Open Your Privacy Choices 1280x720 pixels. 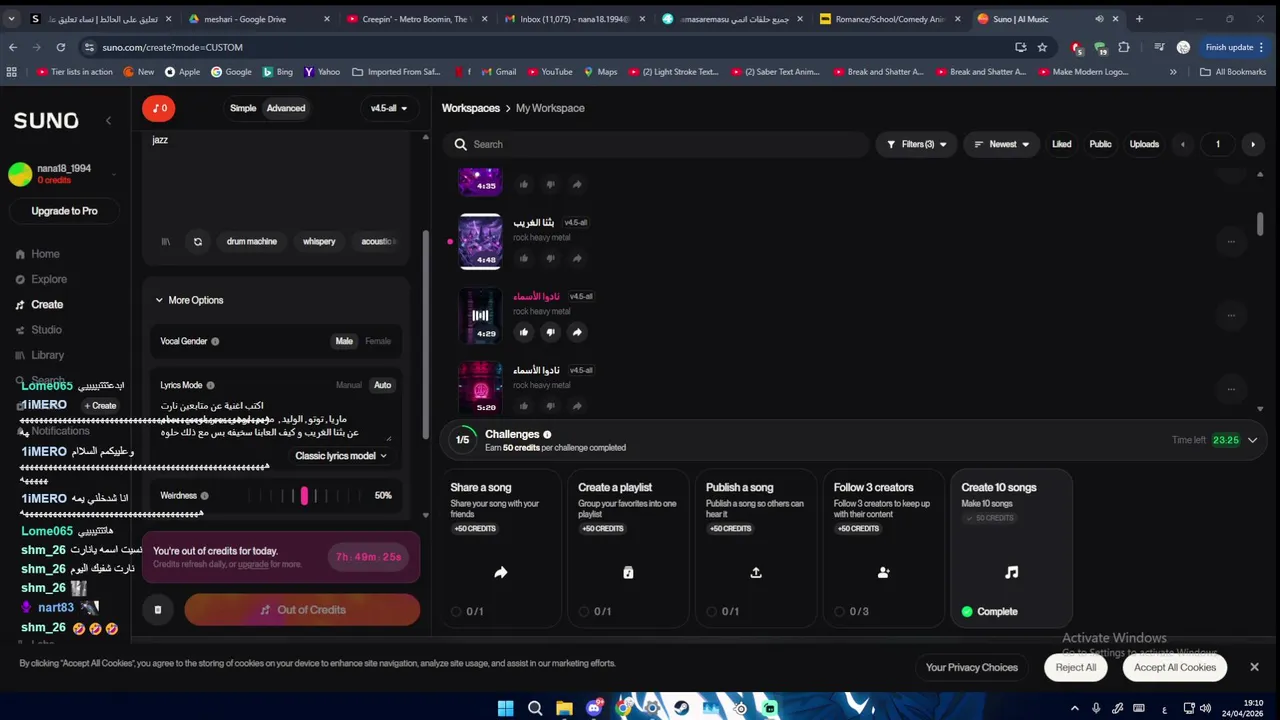pyautogui.click(x=971, y=668)
